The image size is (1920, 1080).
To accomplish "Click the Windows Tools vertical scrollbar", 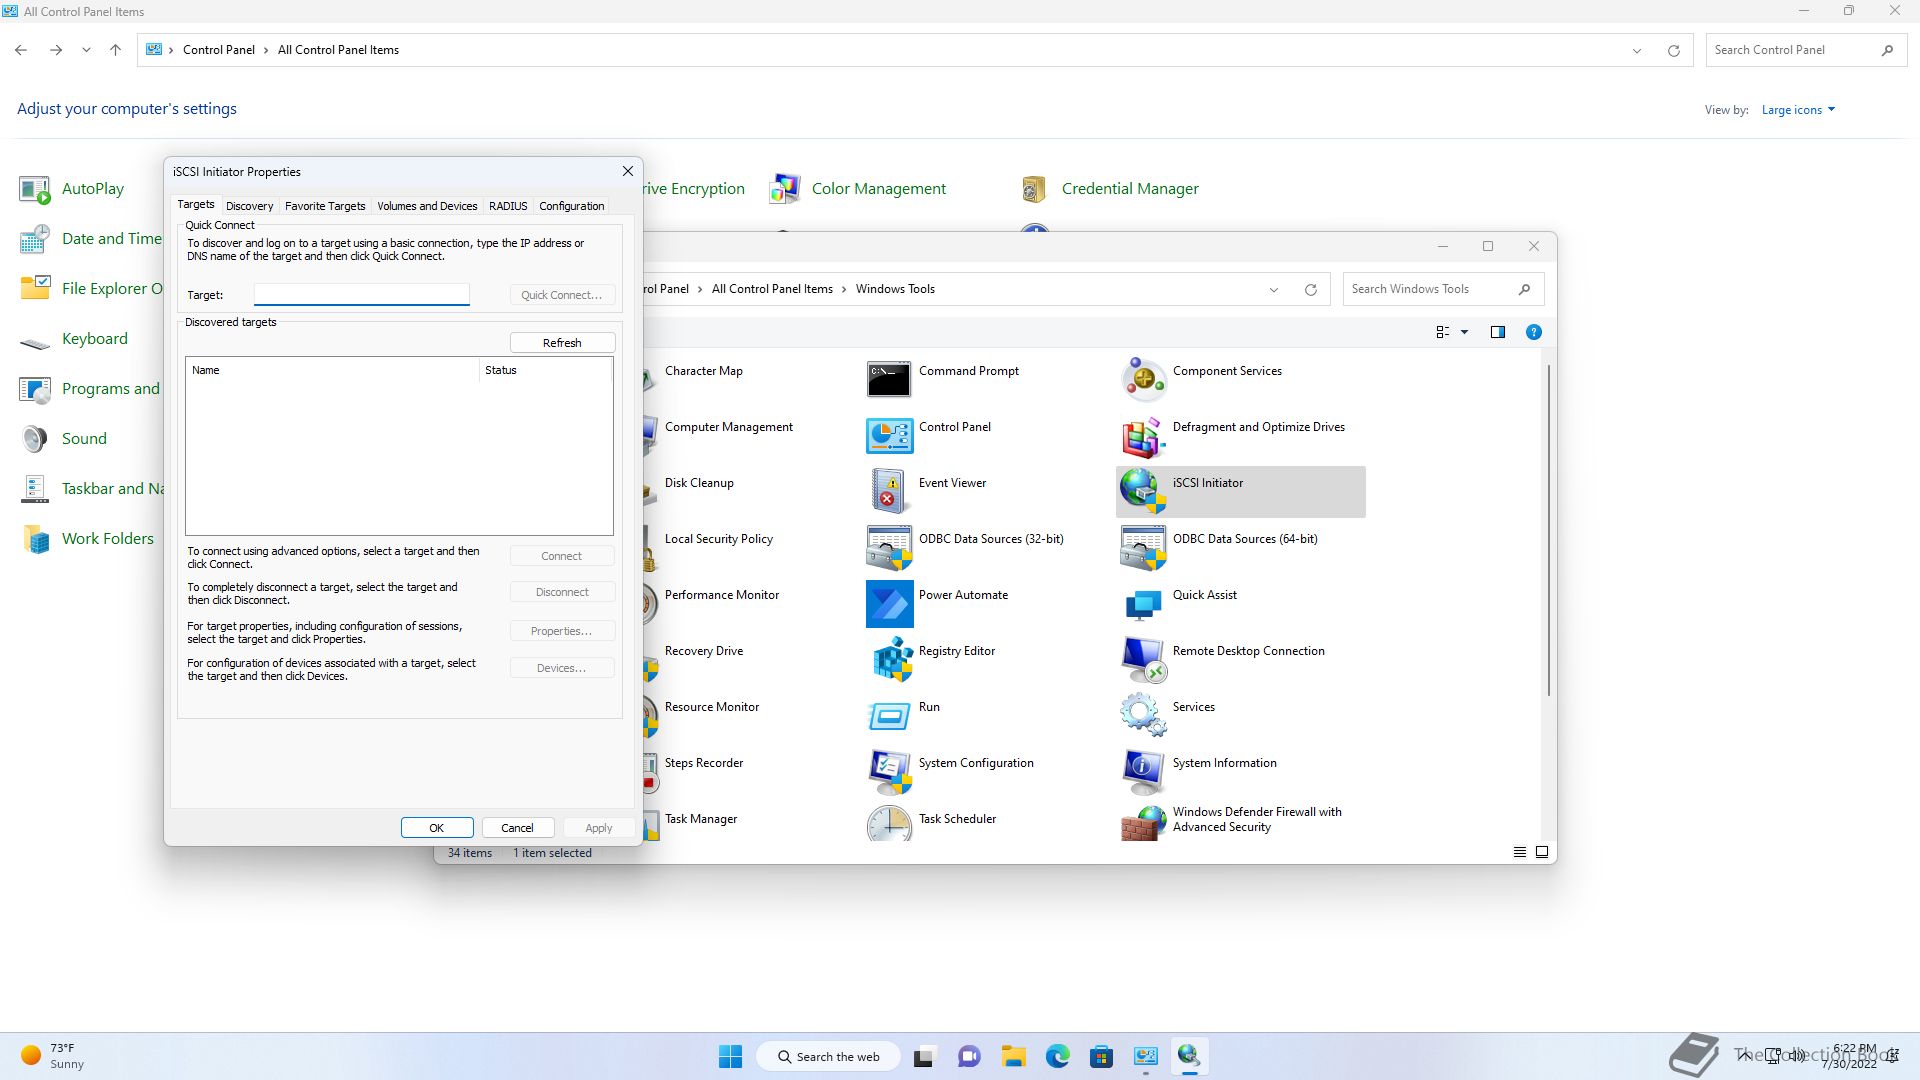I will pyautogui.click(x=1548, y=530).
